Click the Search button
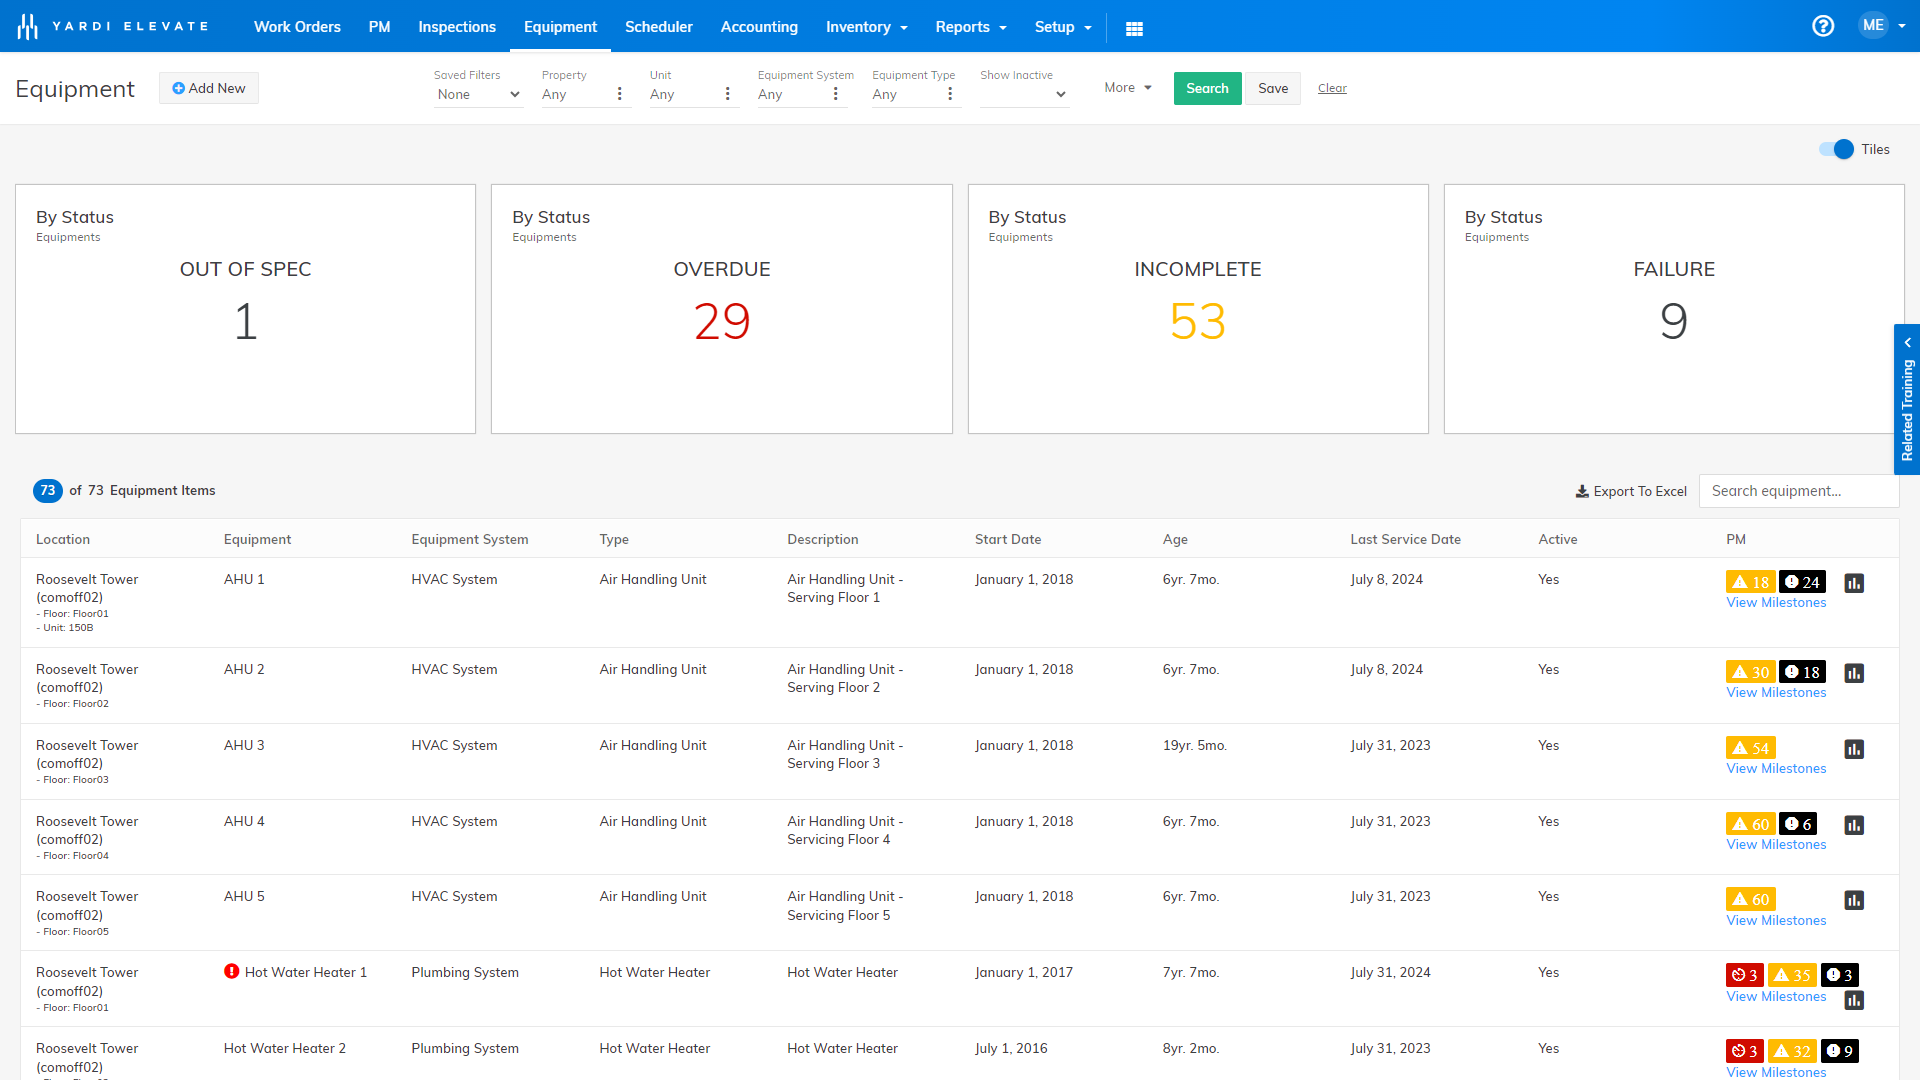1920x1080 pixels. (x=1207, y=88)
